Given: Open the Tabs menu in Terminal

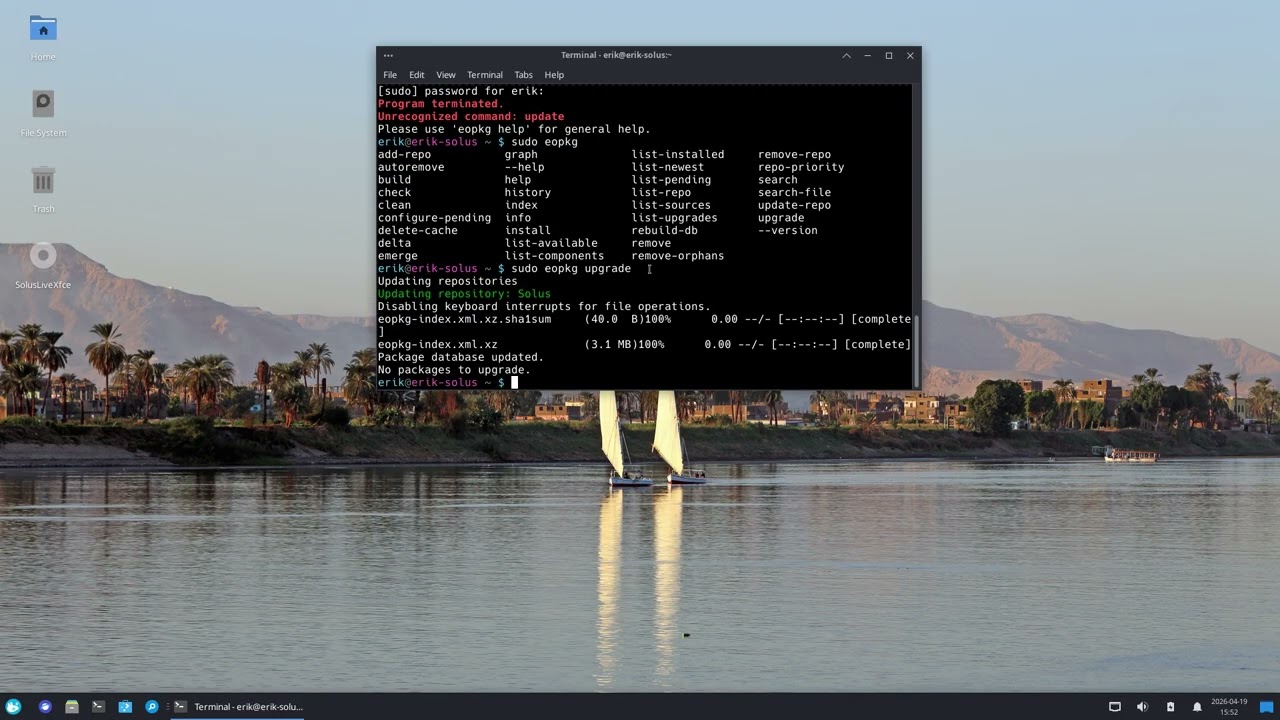Looking at the screenshot, I should pyautogui.click(x=523, y=75).
